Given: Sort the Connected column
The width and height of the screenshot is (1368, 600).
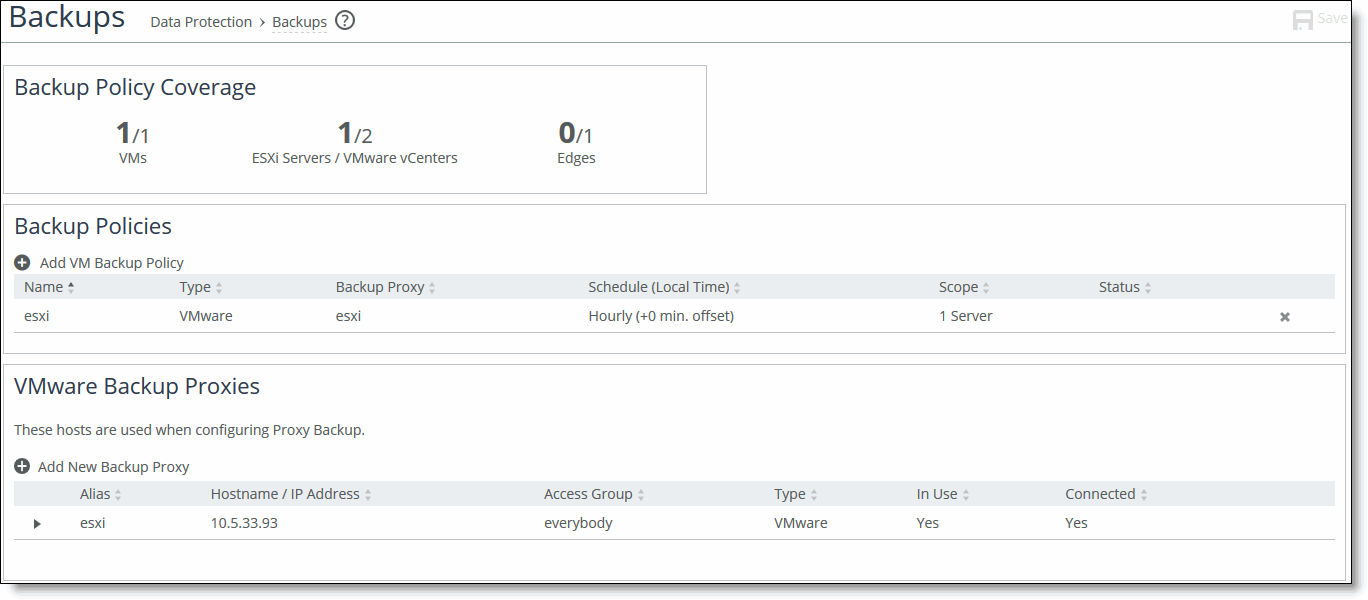Looking at the screenshot, I should click(x=1143, y=493).
